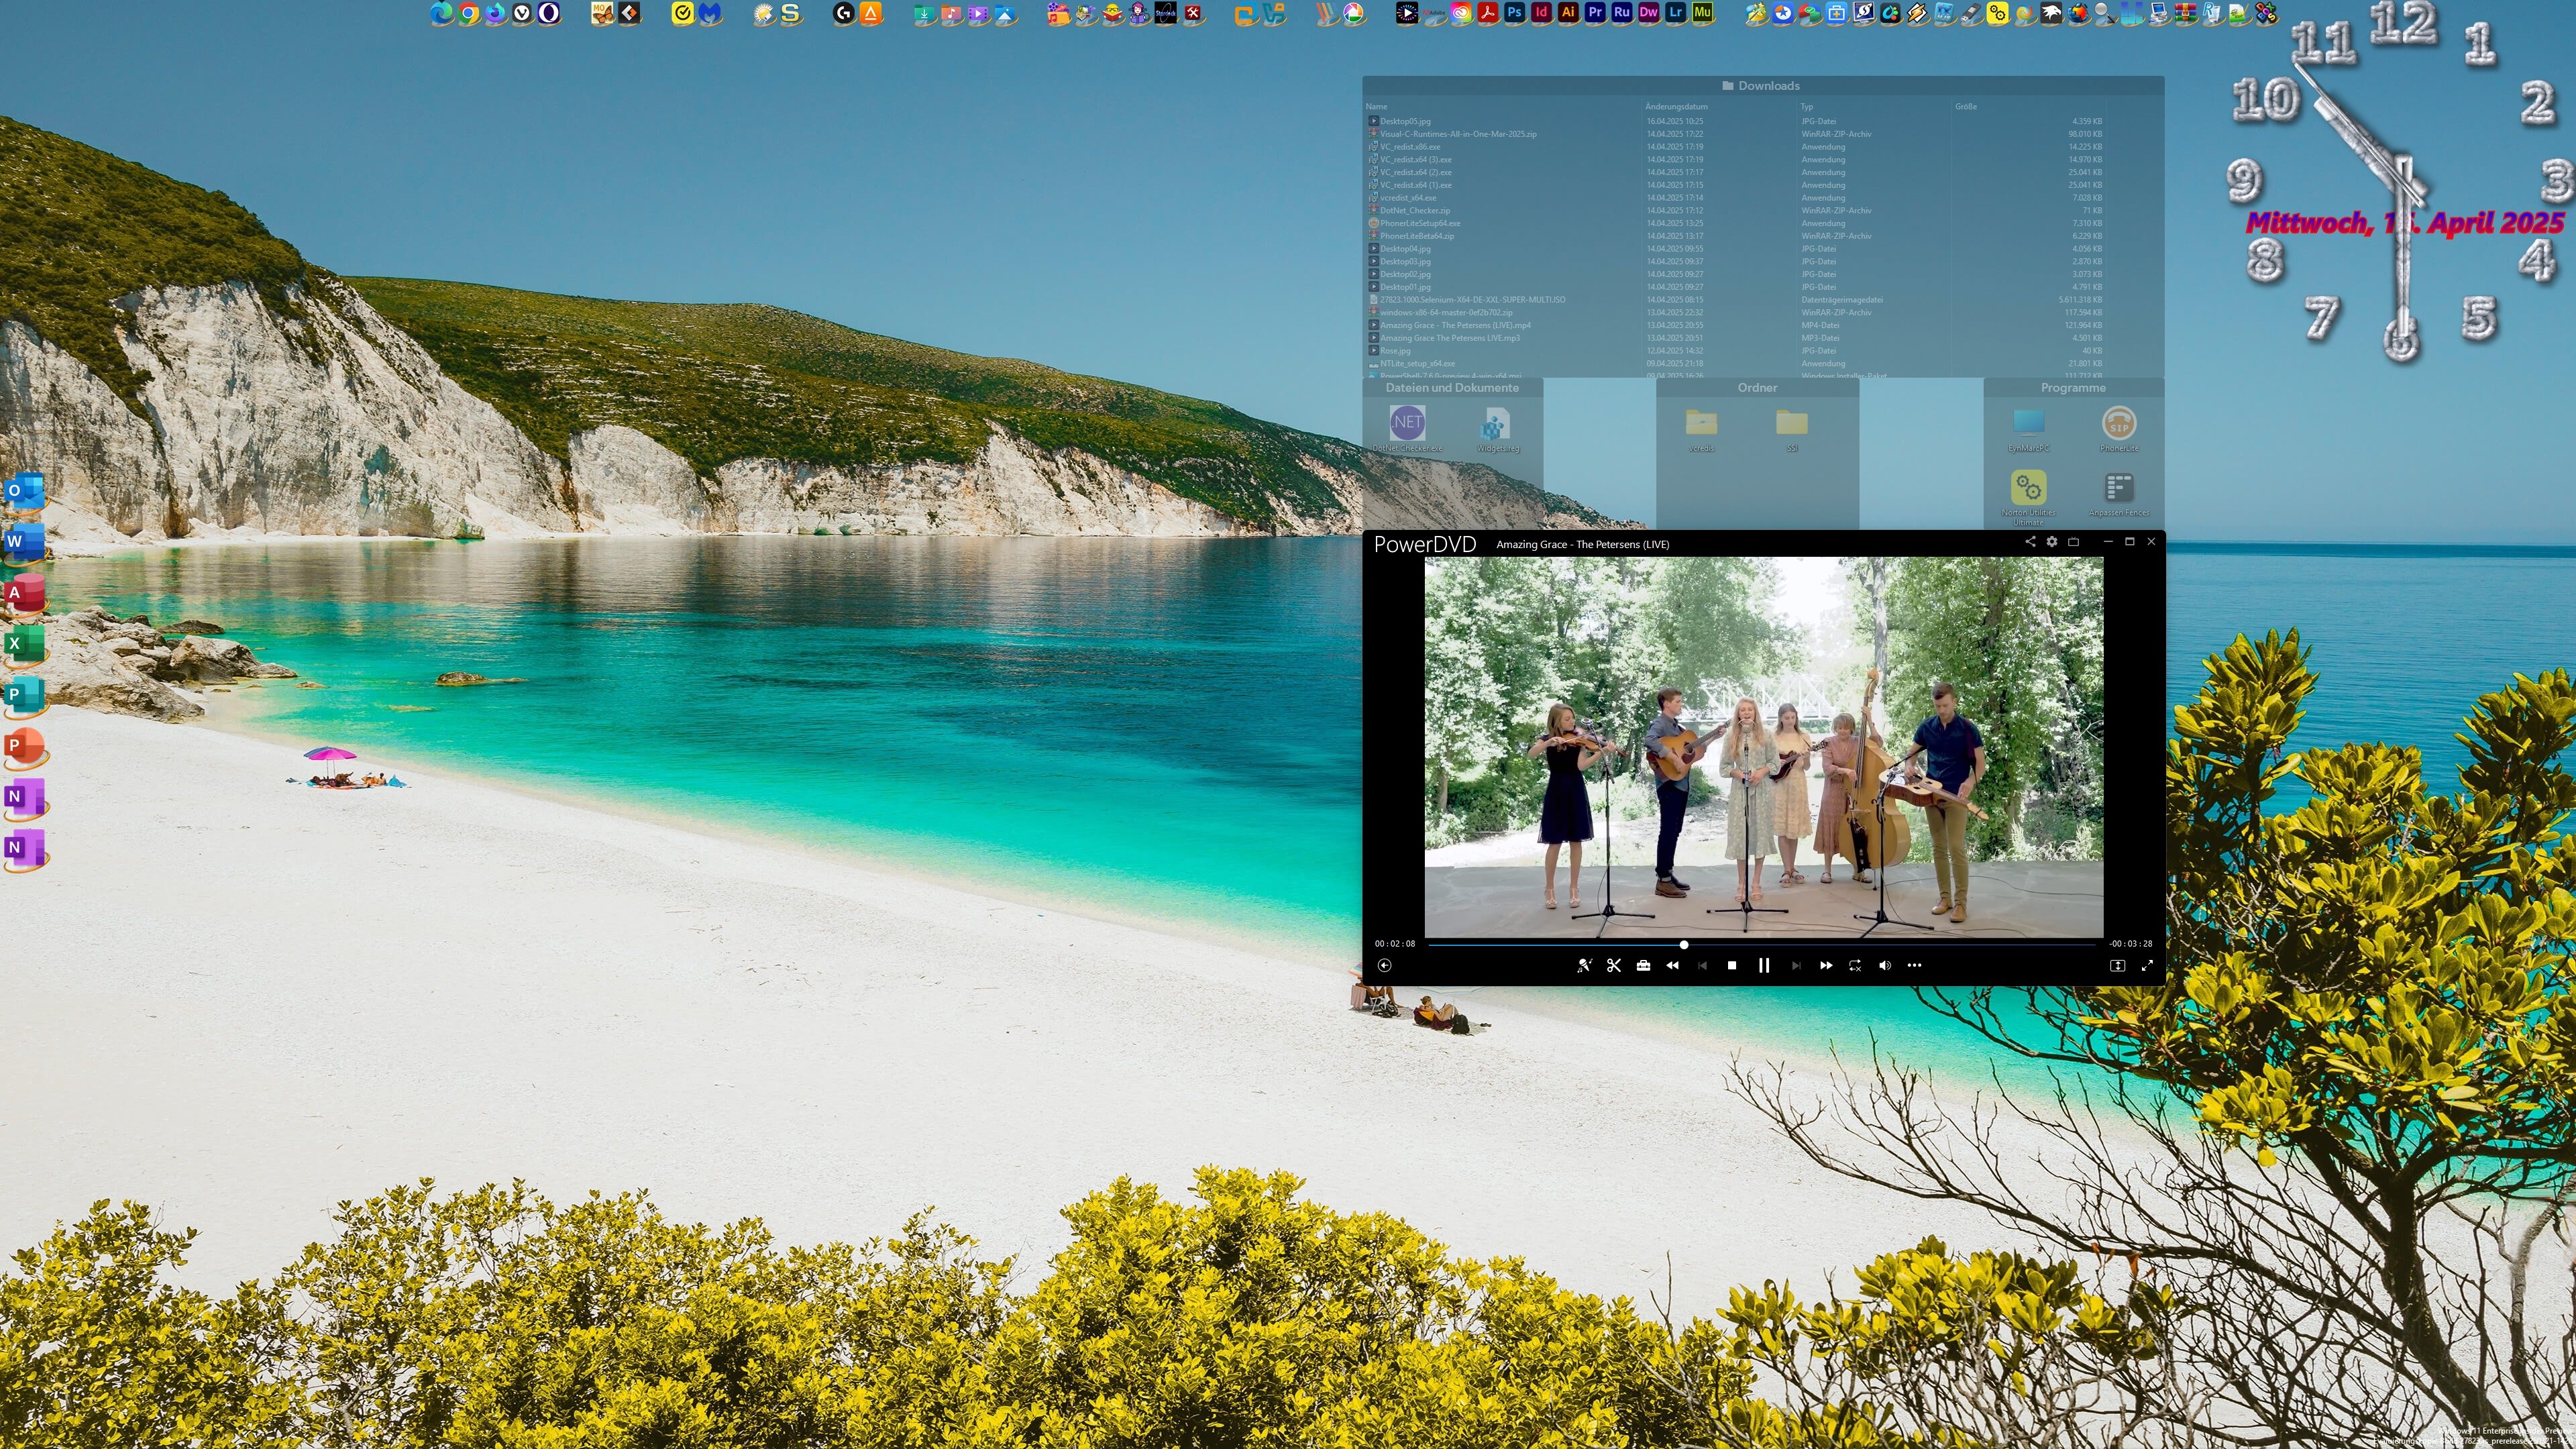
Task: Click the back arrow in PowerDVD controls
Action: [x=1385, y=965]
